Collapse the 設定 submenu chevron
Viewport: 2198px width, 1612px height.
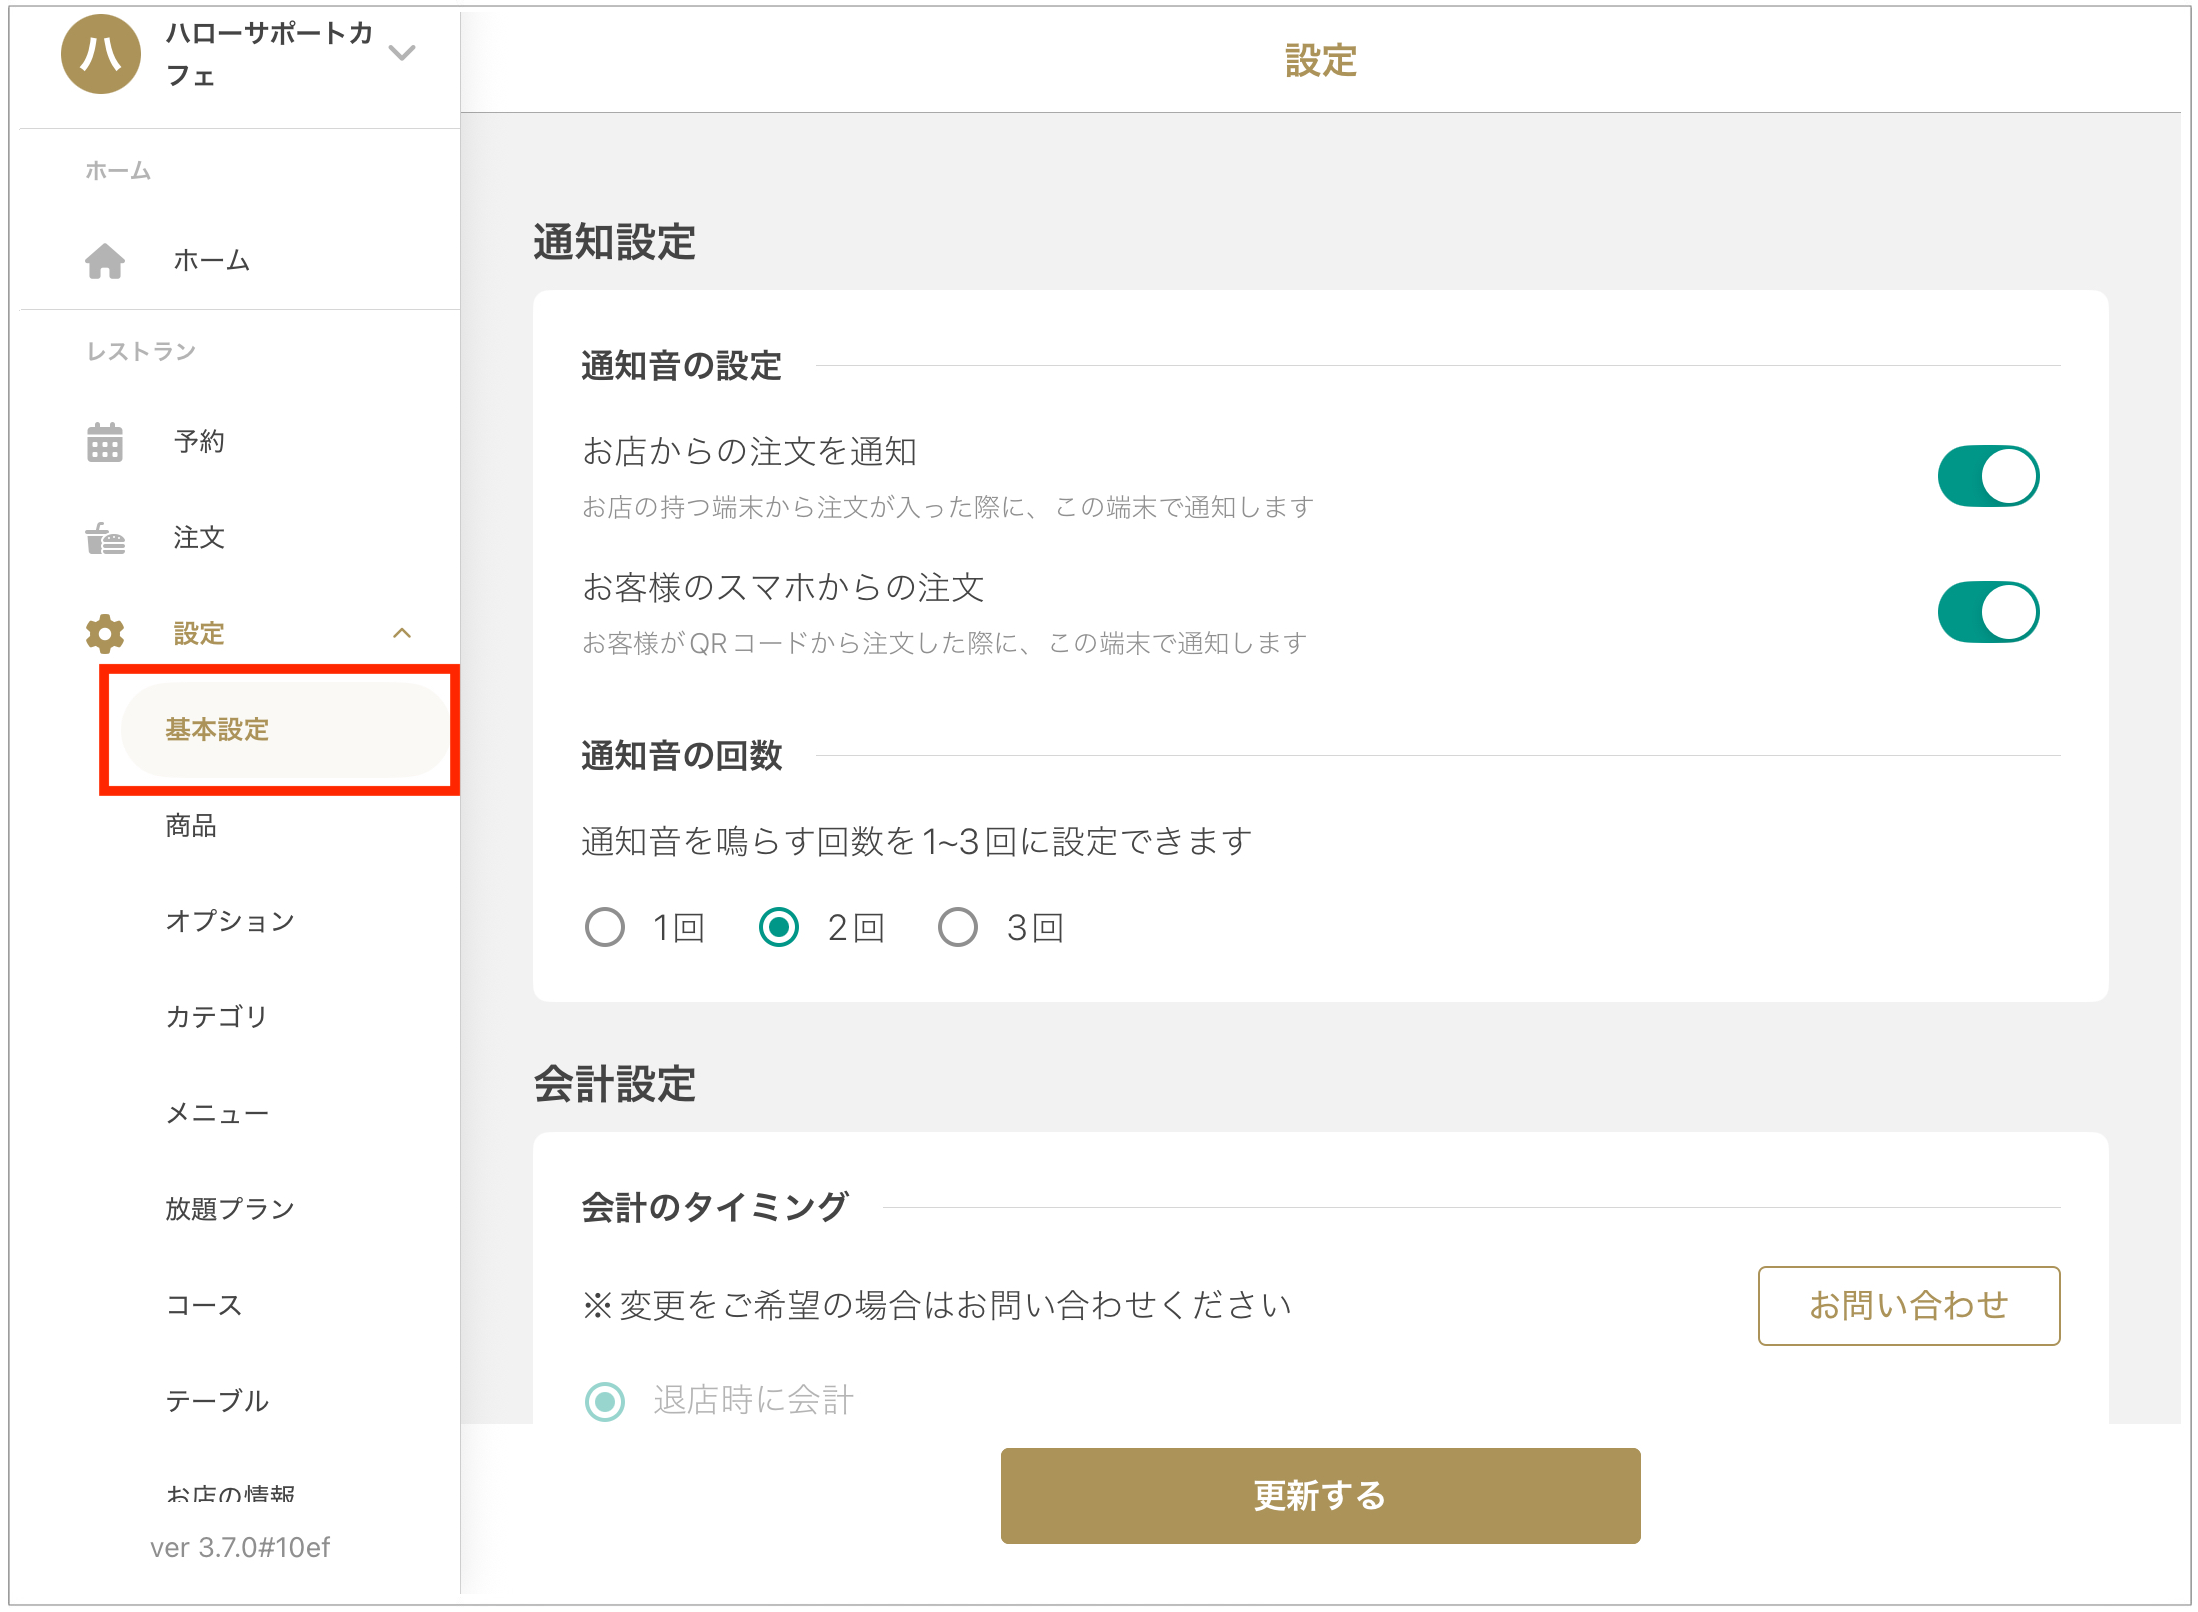click(402, 633)
